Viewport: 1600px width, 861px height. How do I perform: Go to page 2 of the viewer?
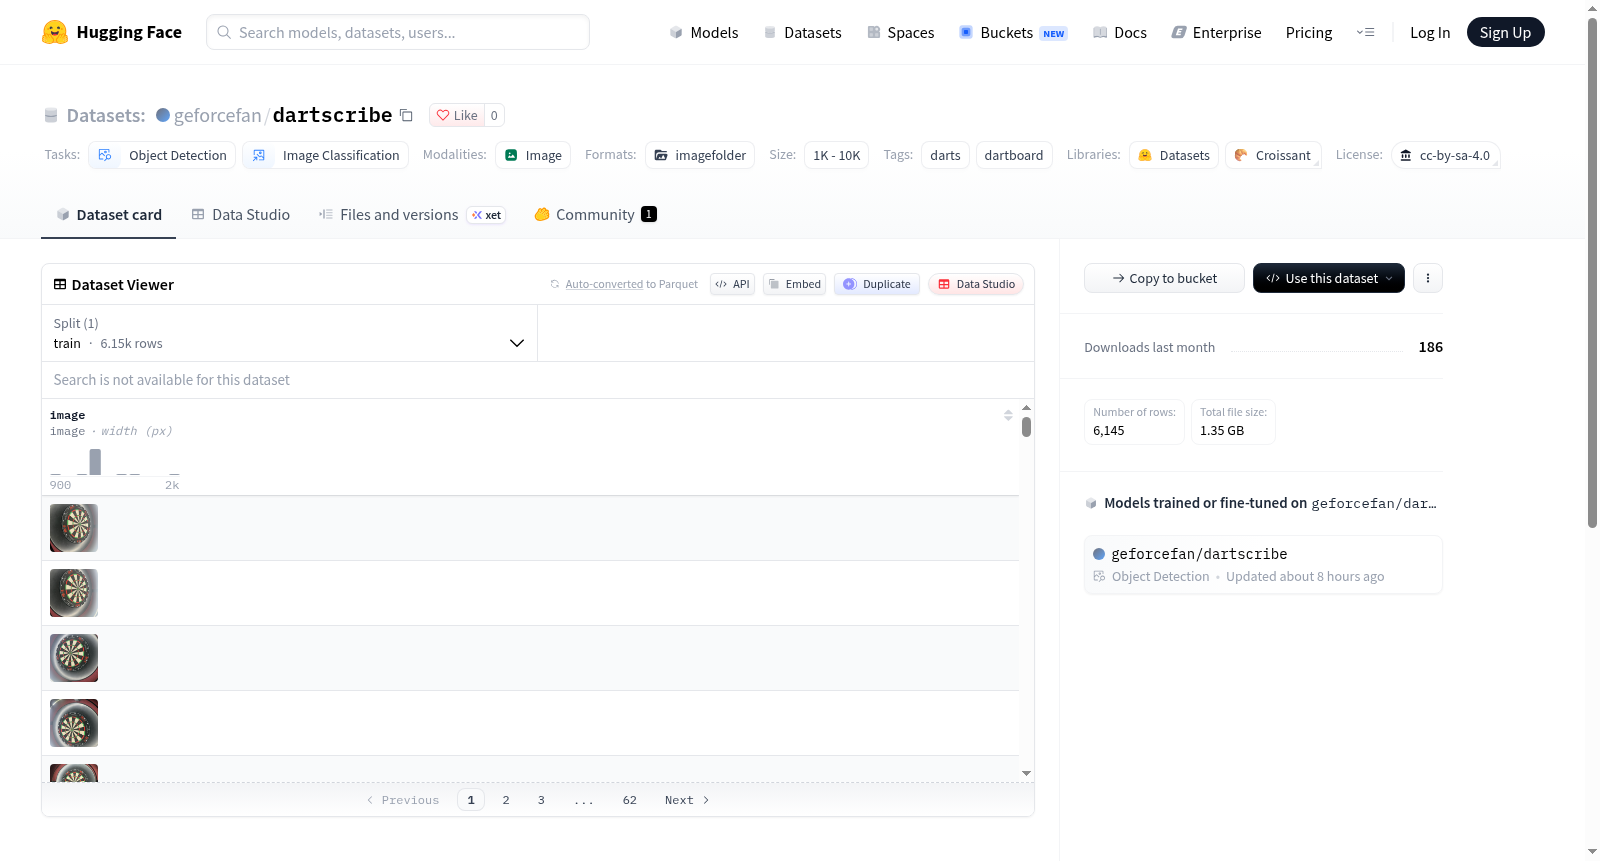(506, 800)
